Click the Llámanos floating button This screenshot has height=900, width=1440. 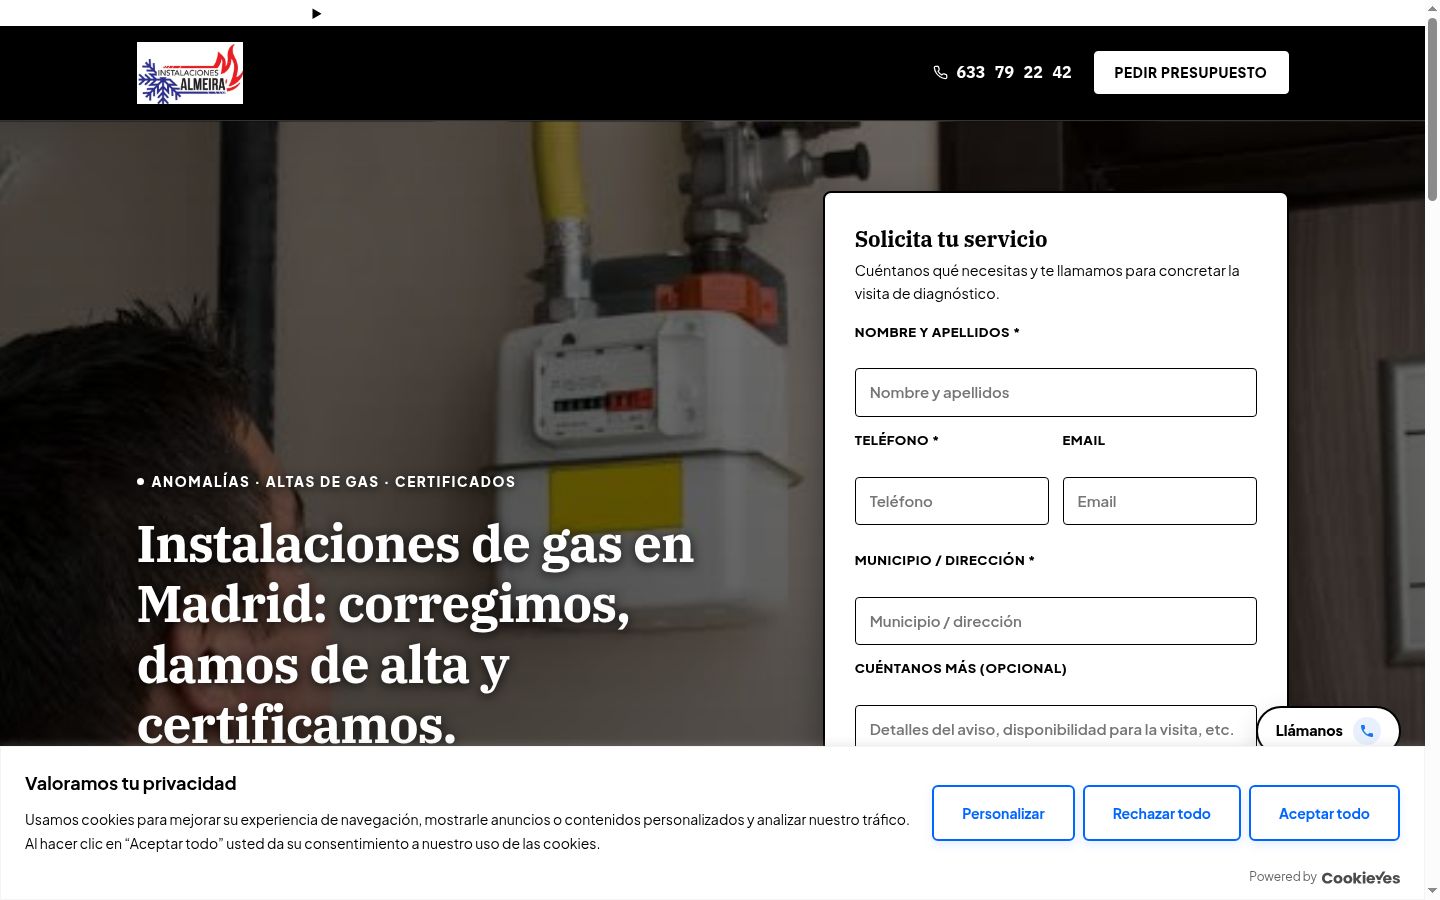pyautogui.click(x=1327, y=730)
